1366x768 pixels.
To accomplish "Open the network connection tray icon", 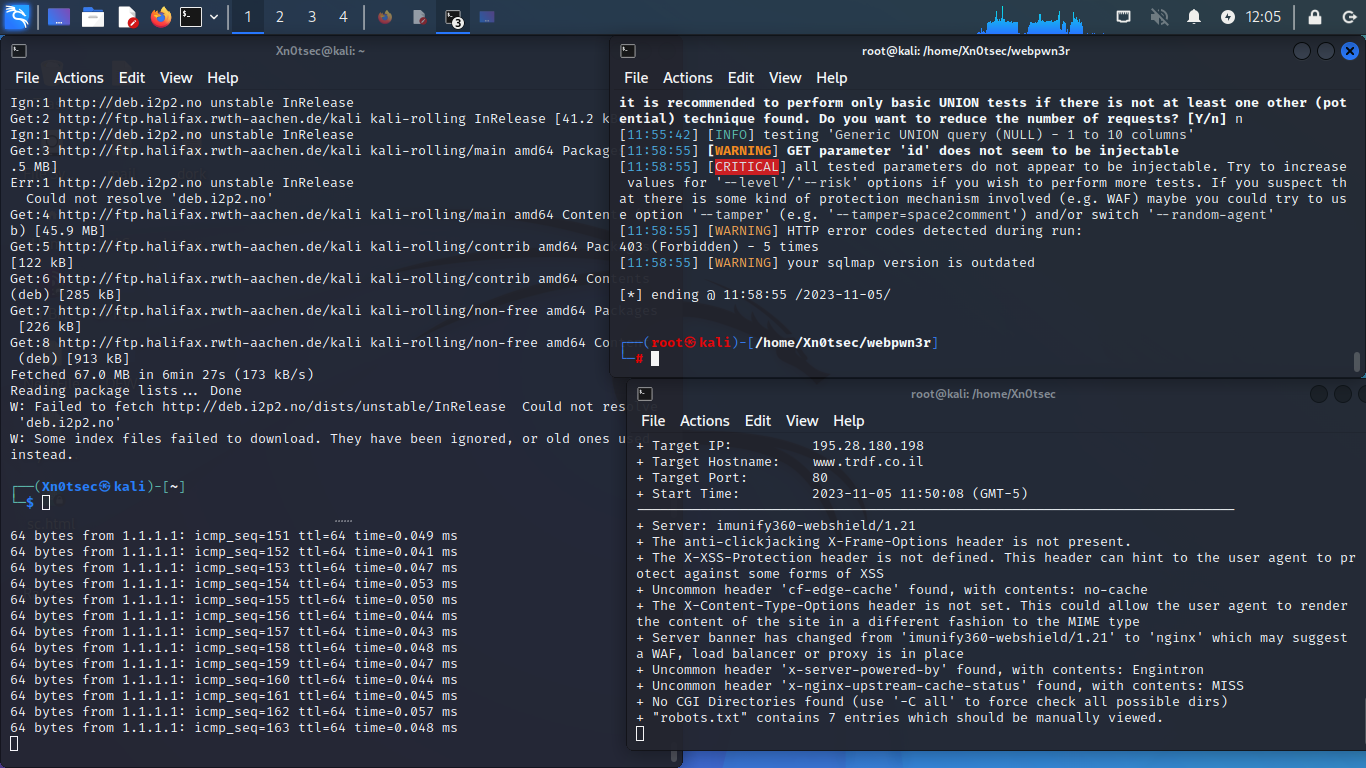I will point(1124,17).
